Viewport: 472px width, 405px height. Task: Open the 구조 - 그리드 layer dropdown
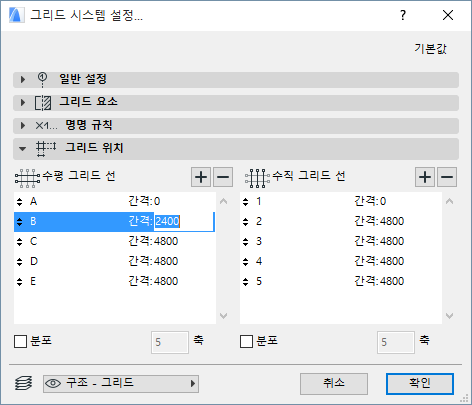121,384
